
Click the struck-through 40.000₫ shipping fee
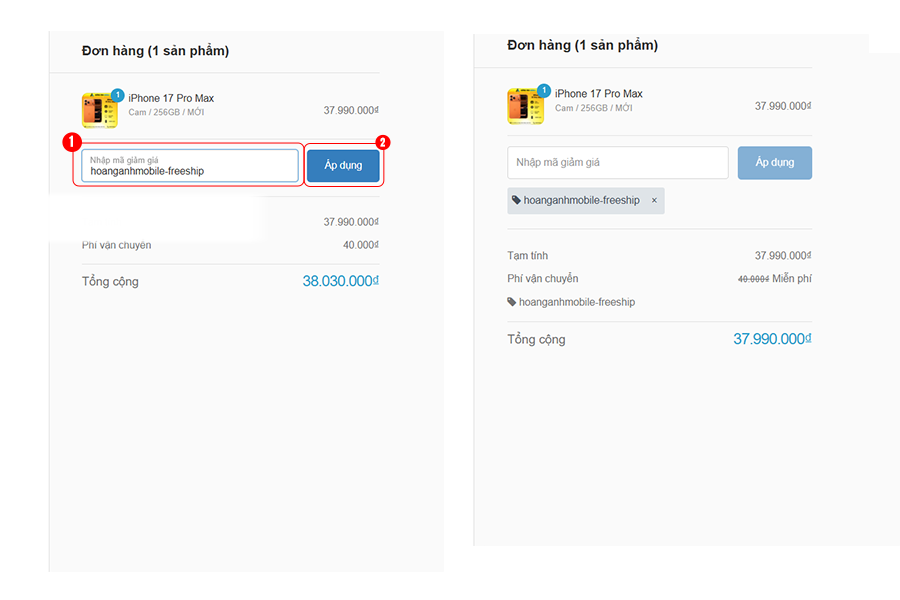point(753,279)
